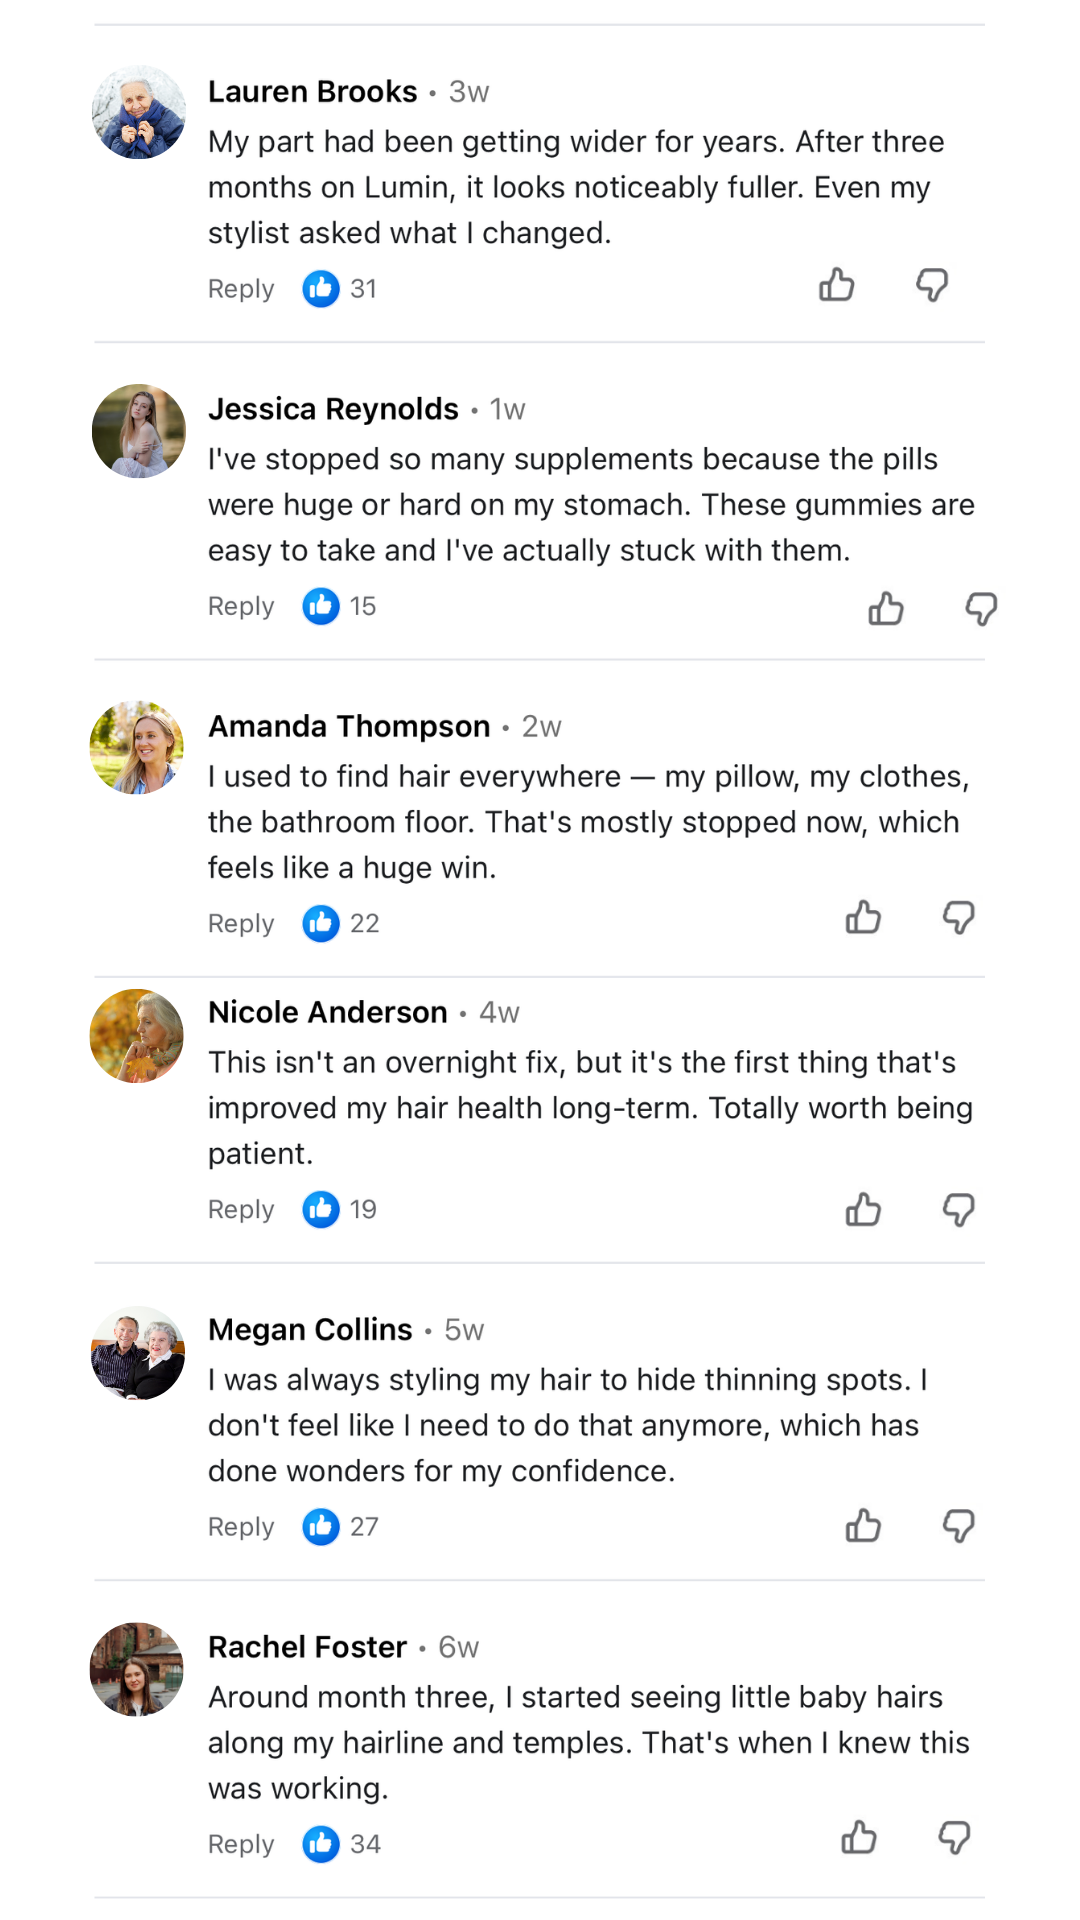Click blue like badge showing 34
The width and height of the screenshot is (1080, 1920).
(x=321, y=1844)
